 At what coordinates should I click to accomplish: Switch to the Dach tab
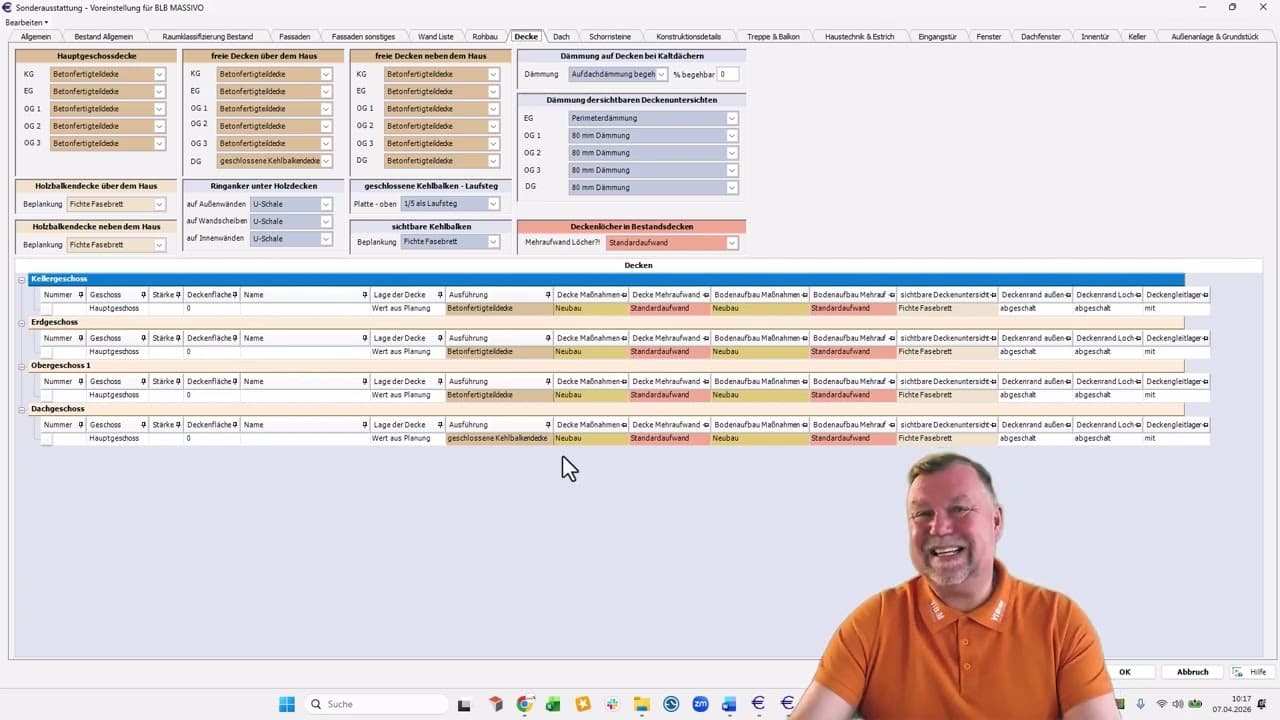pyautogui.click(x=561, y=37)
